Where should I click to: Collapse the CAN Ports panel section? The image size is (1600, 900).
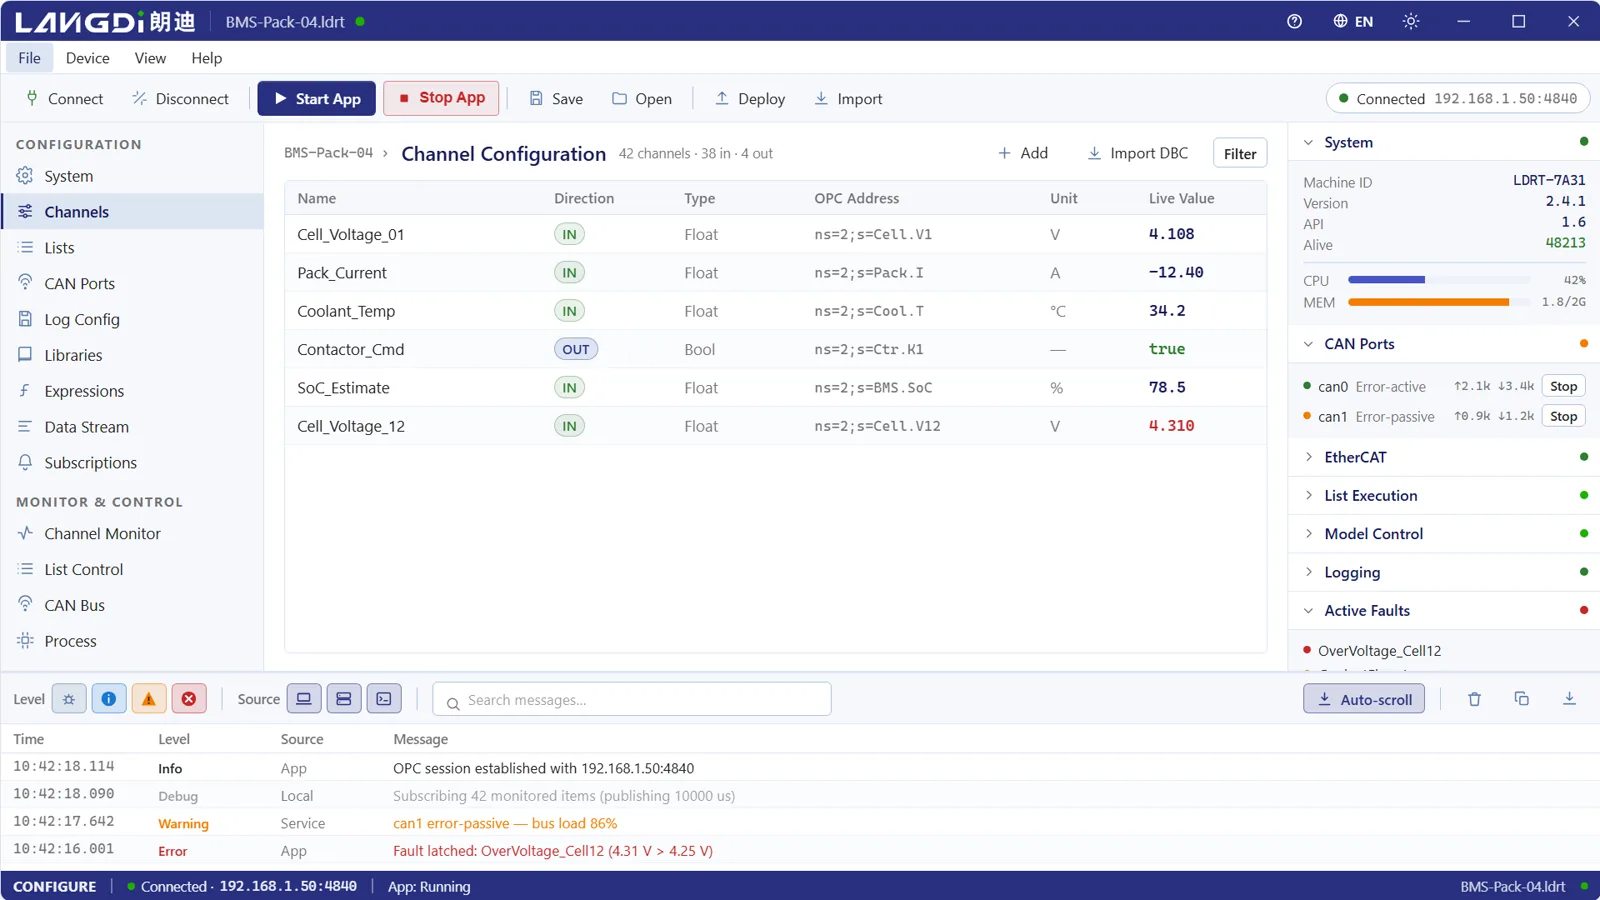tap(1444, 344)
